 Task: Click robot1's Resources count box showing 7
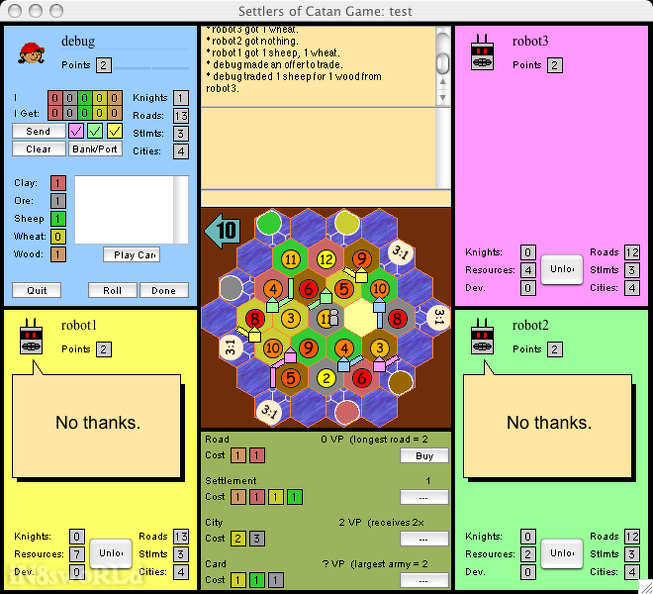pyautogui.click(x=77, y=554)
